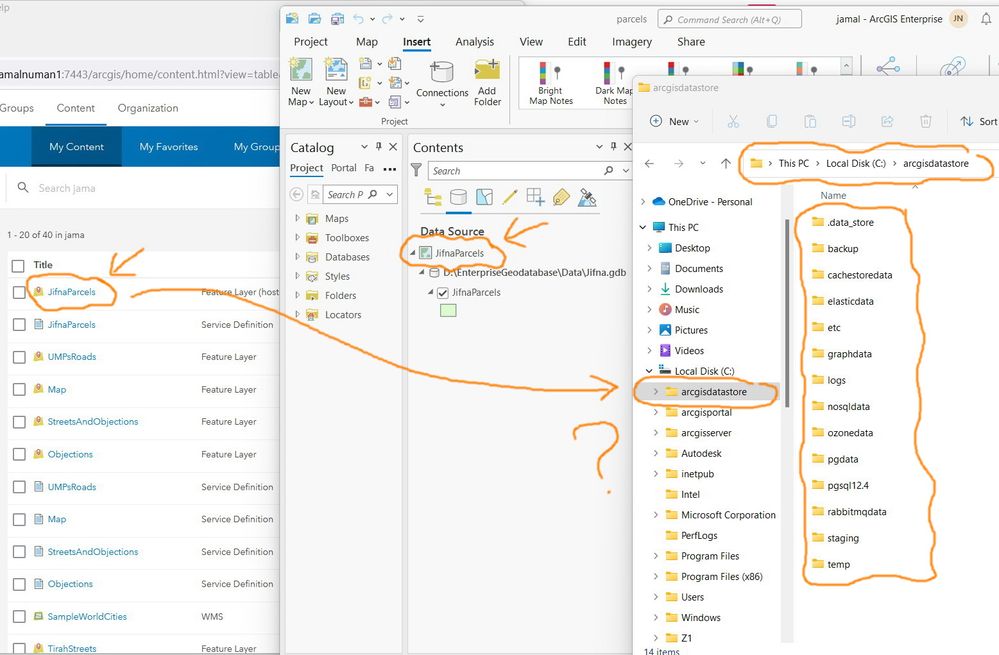
Task: Click the Save project icon in quick access
Action: click(338, 19)
